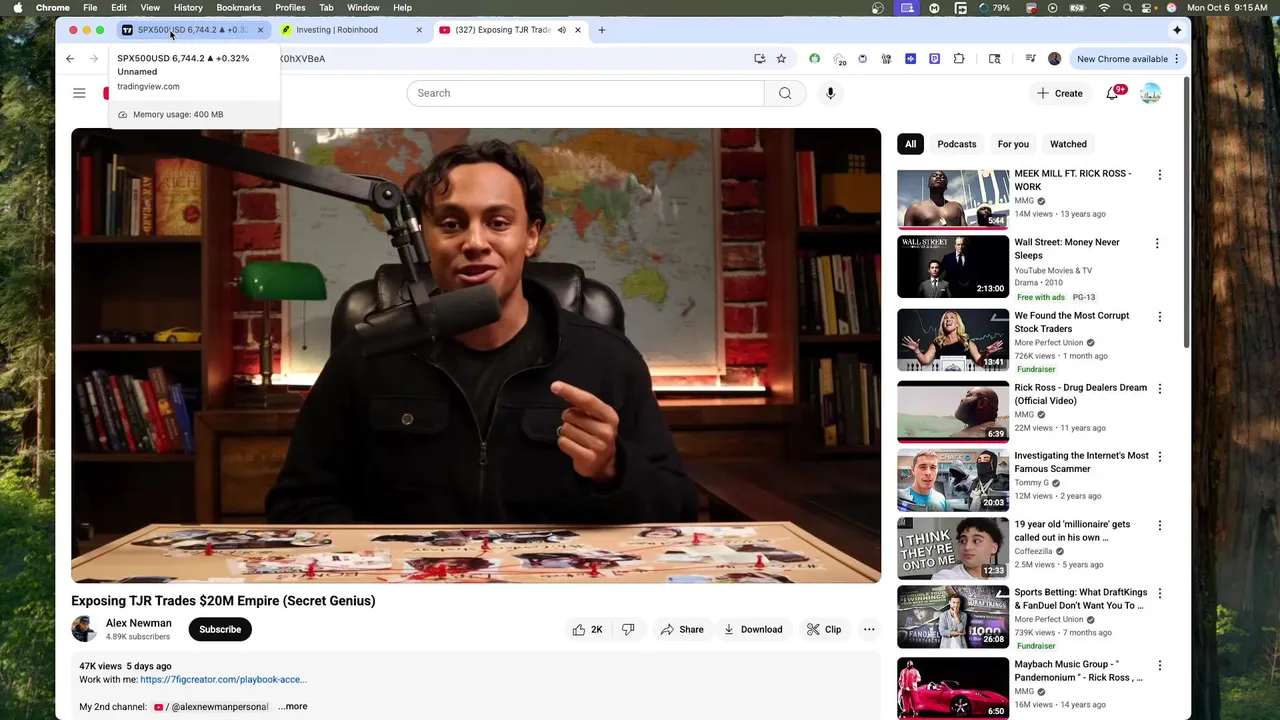Open Wall Street: Money Never Sleeps thumbnail
Image resolution: width=1280 pixels, height=720 pixels.
pyautogui.click(x=953, y=267)
